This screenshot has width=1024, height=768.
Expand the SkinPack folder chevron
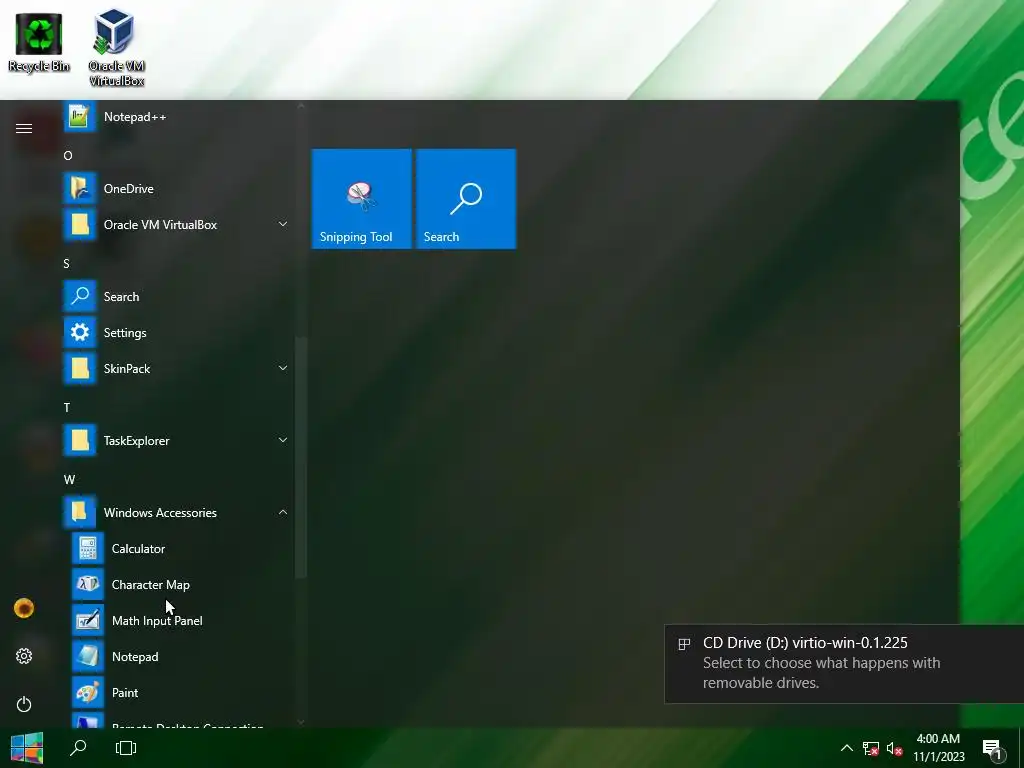tap(283, 368)
